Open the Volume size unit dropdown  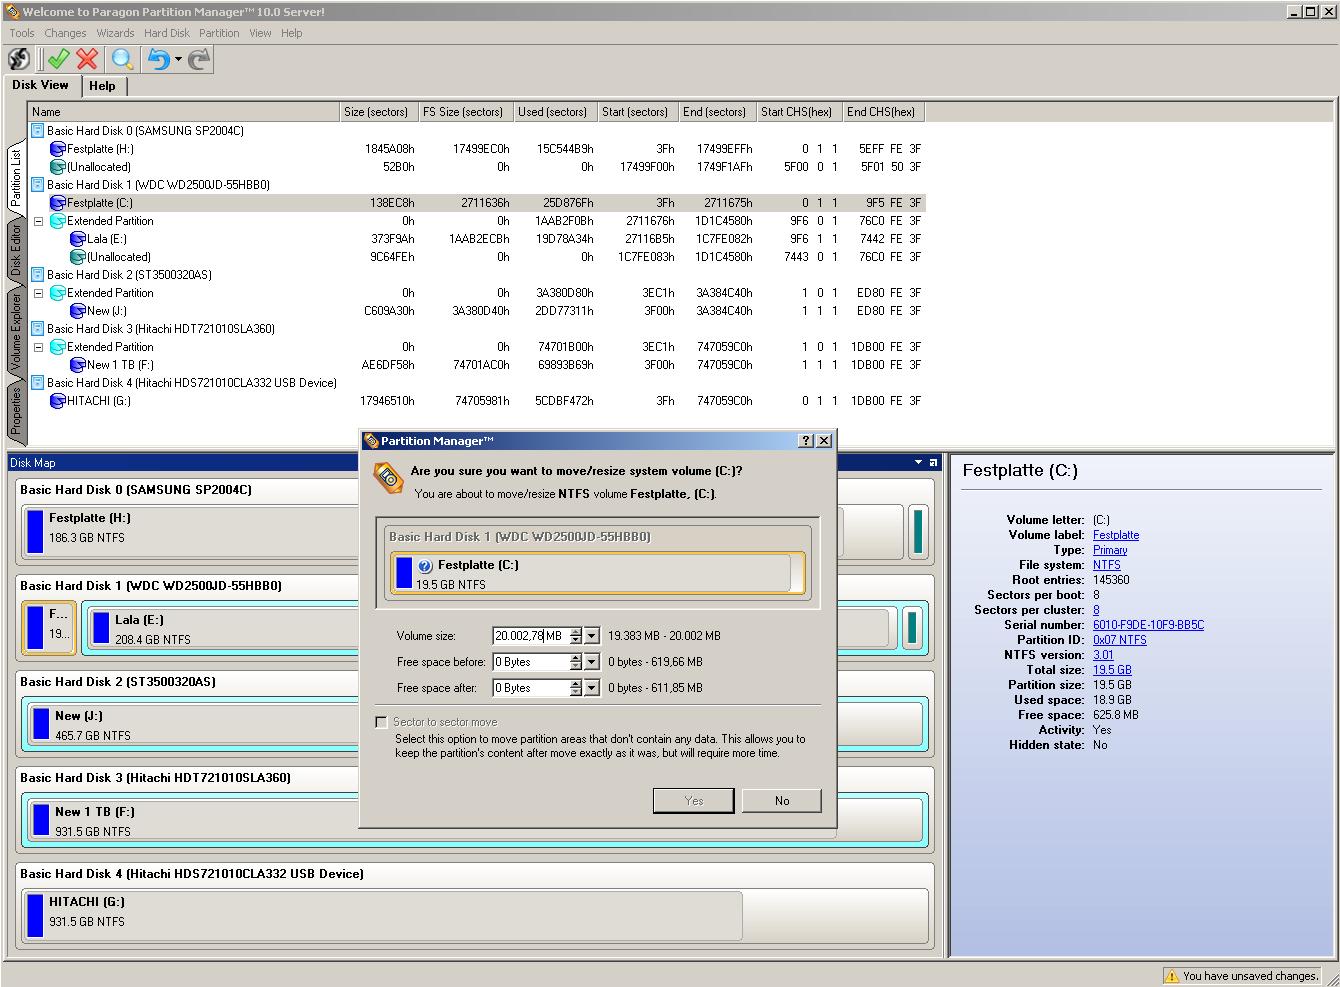point(592,636)
